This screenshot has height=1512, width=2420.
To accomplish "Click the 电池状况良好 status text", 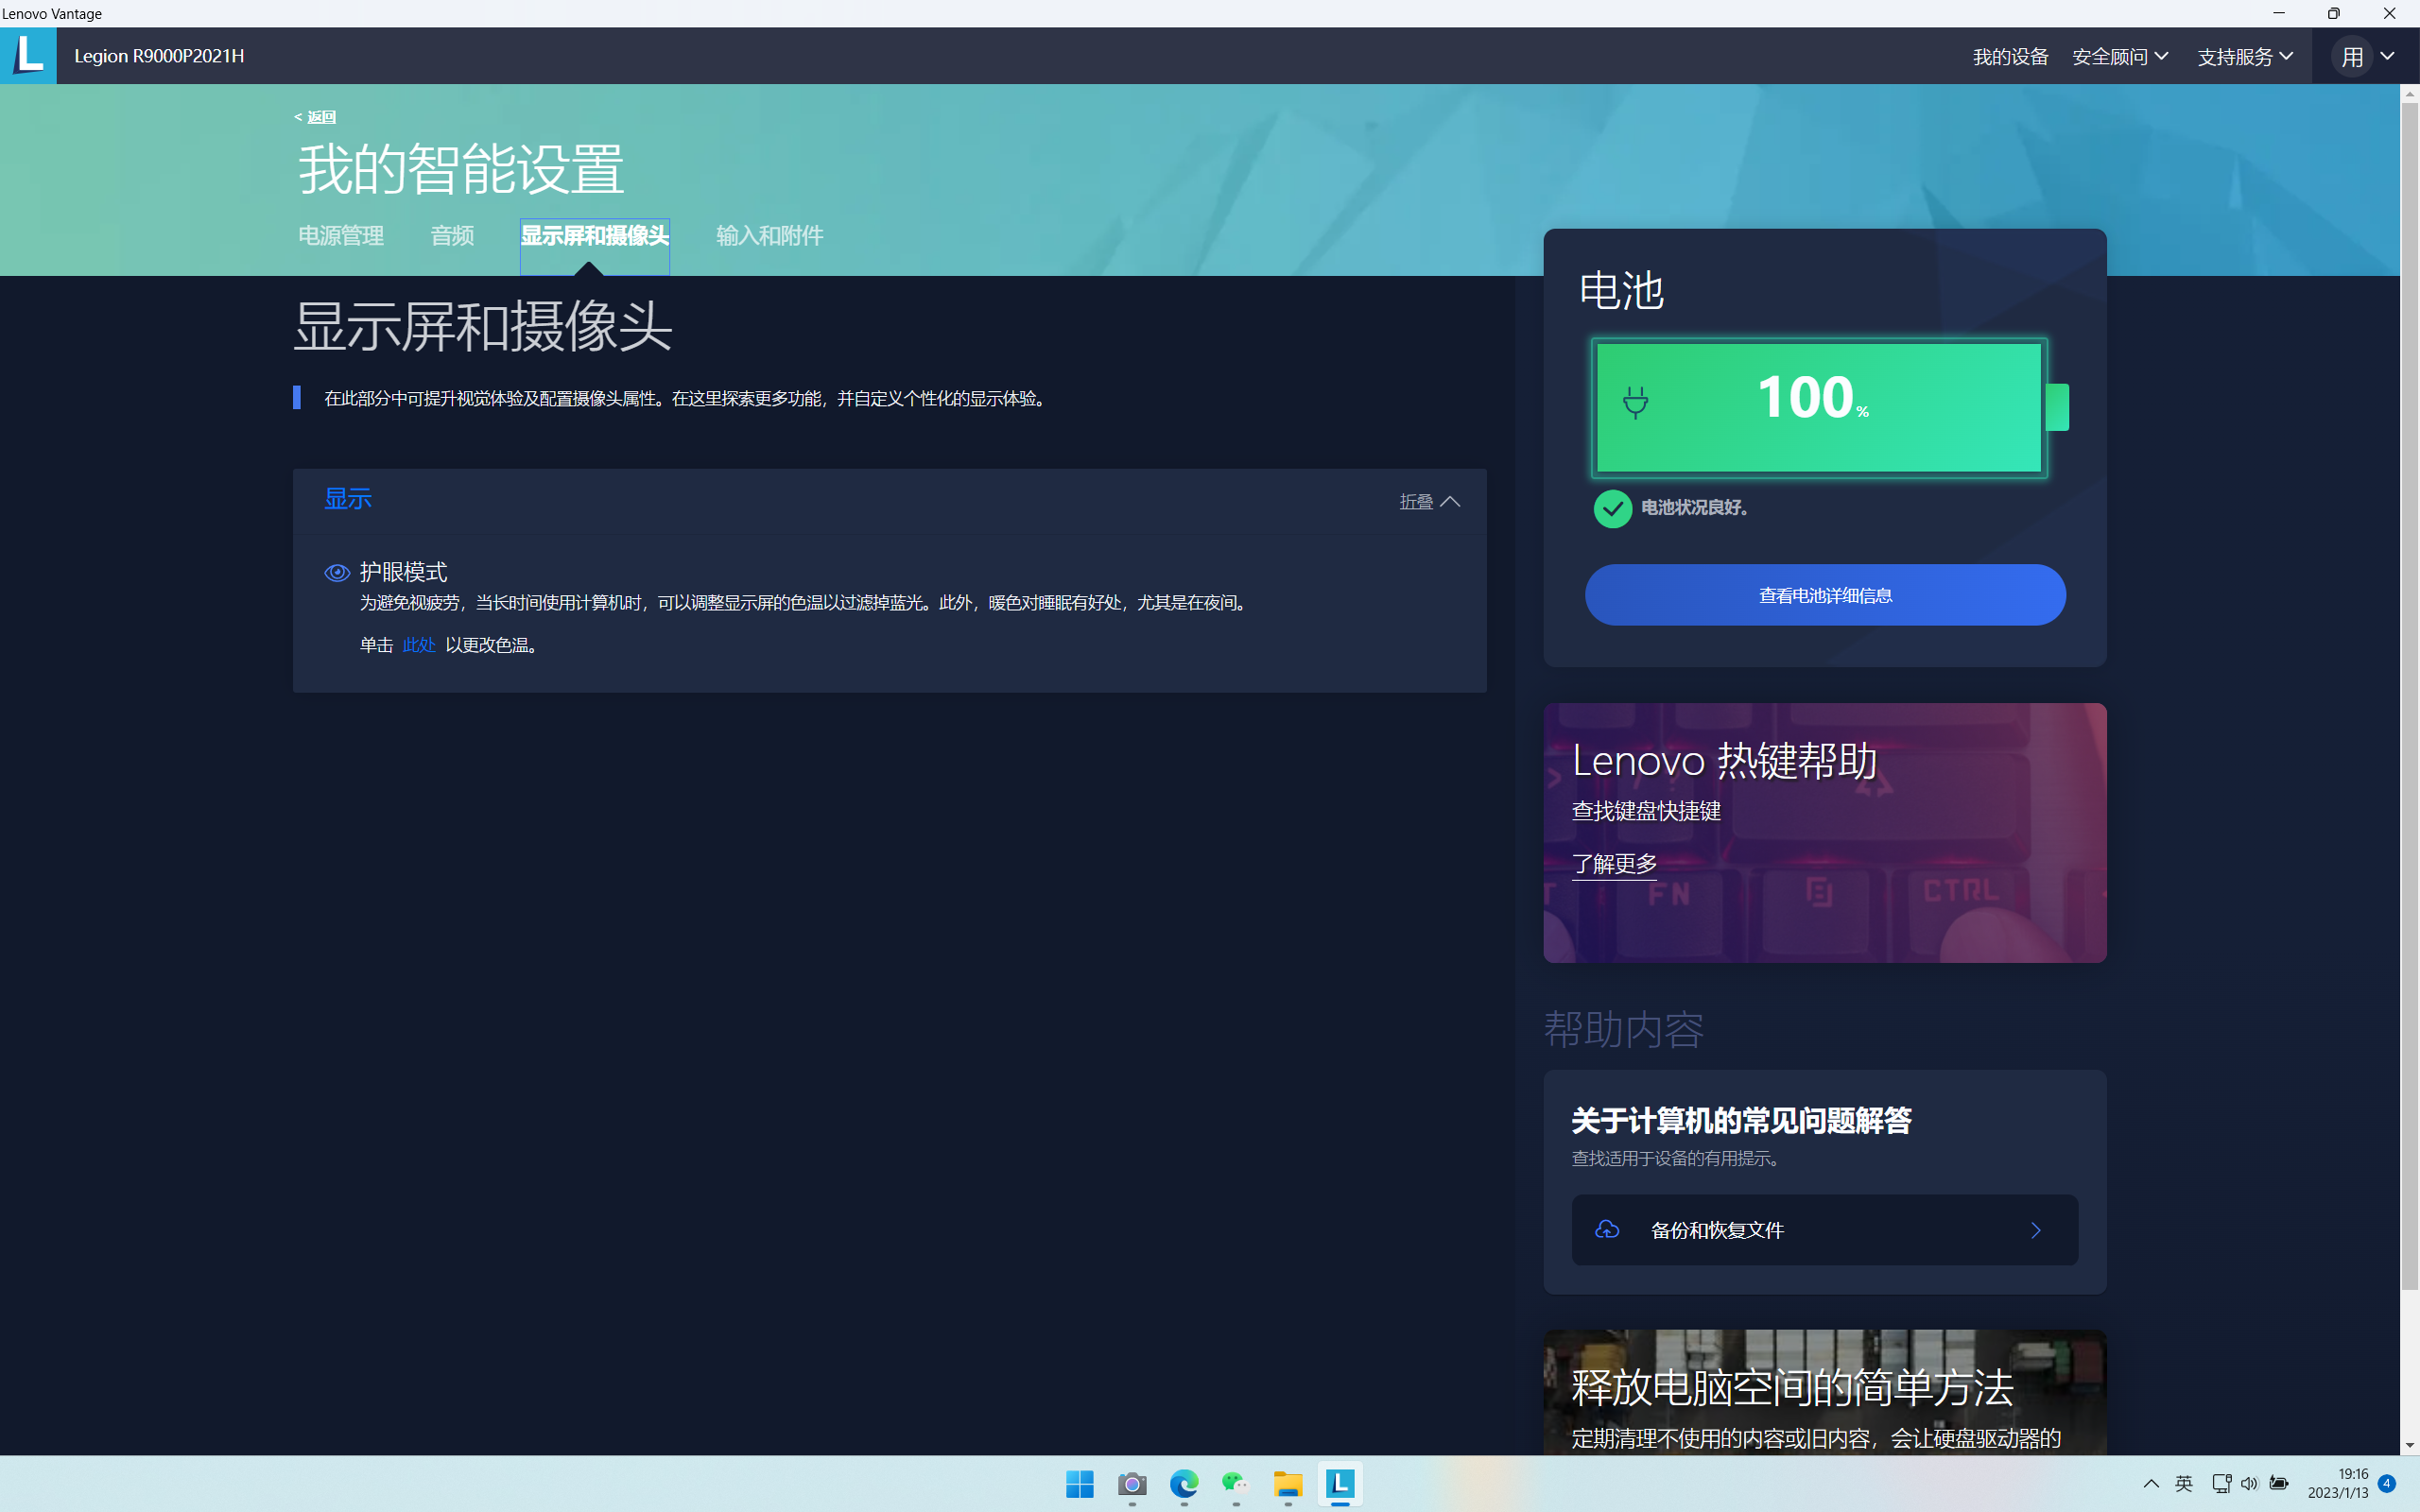I will coord(1695,508).
